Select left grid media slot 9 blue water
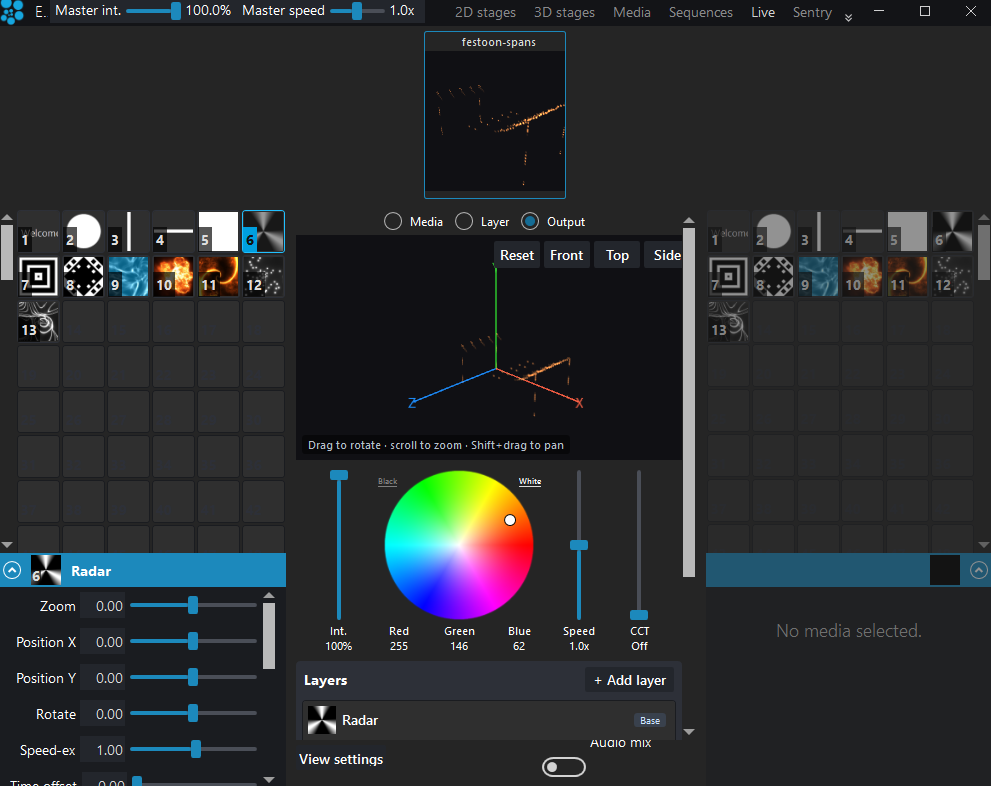Viewport: 991px width, 786px height. (128, 276)
